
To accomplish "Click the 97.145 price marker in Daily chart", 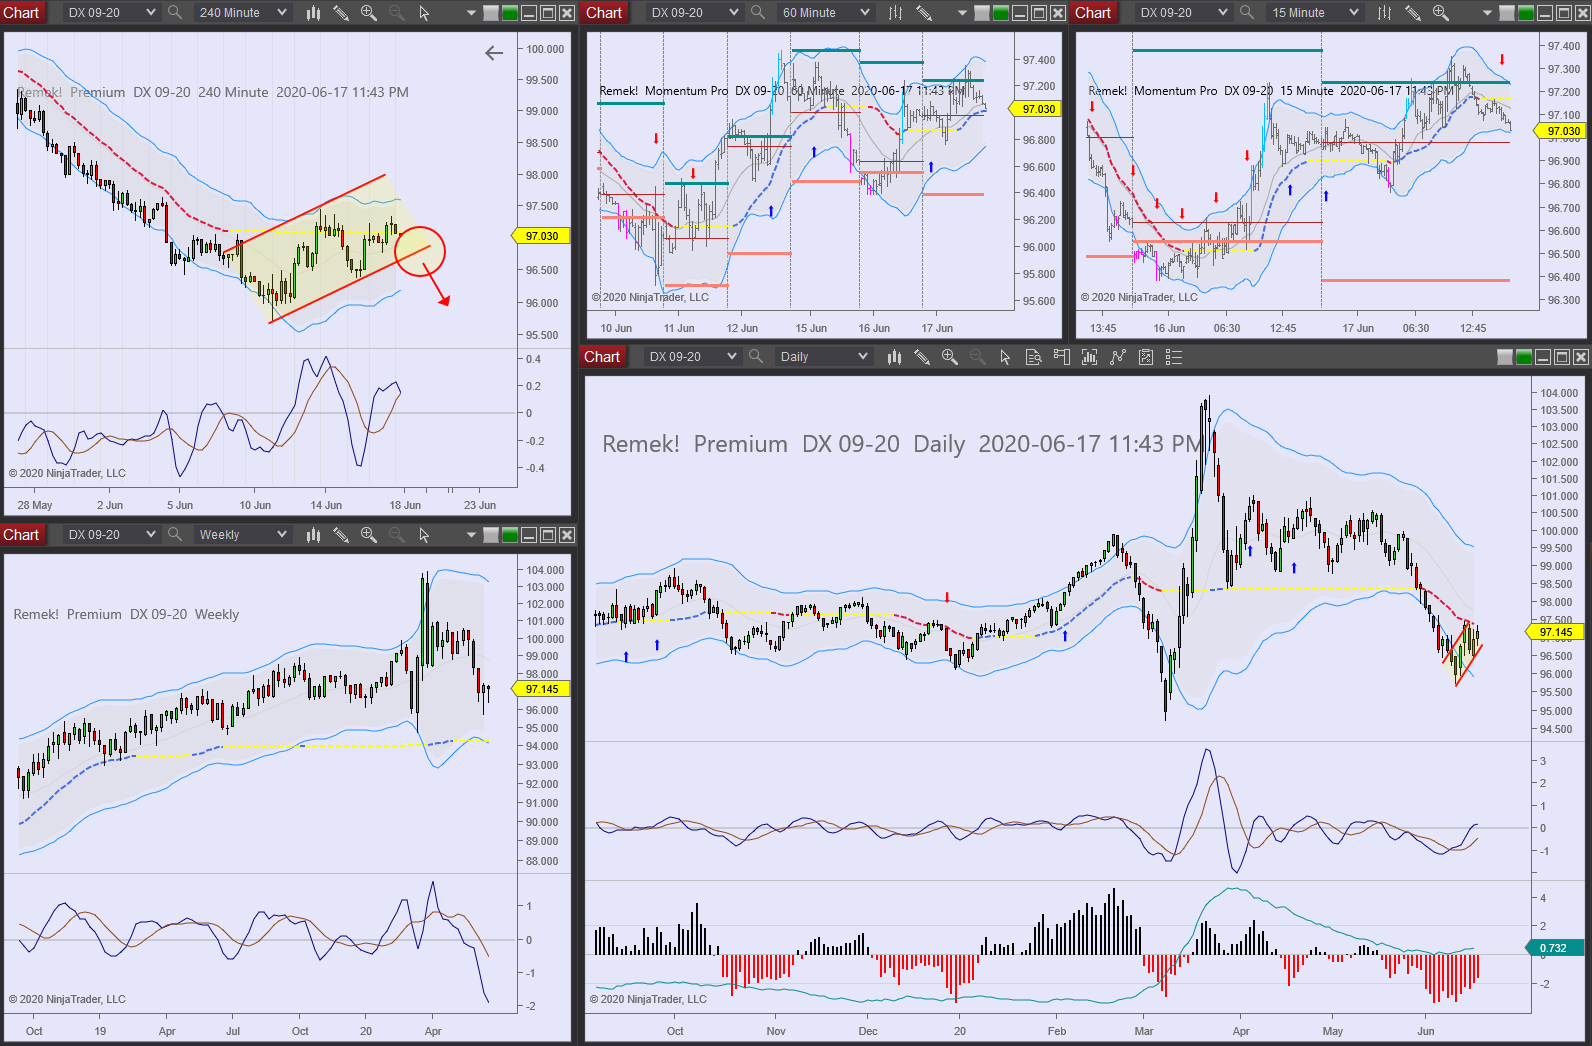I will pyautogui.click(x=1556, y=632).
